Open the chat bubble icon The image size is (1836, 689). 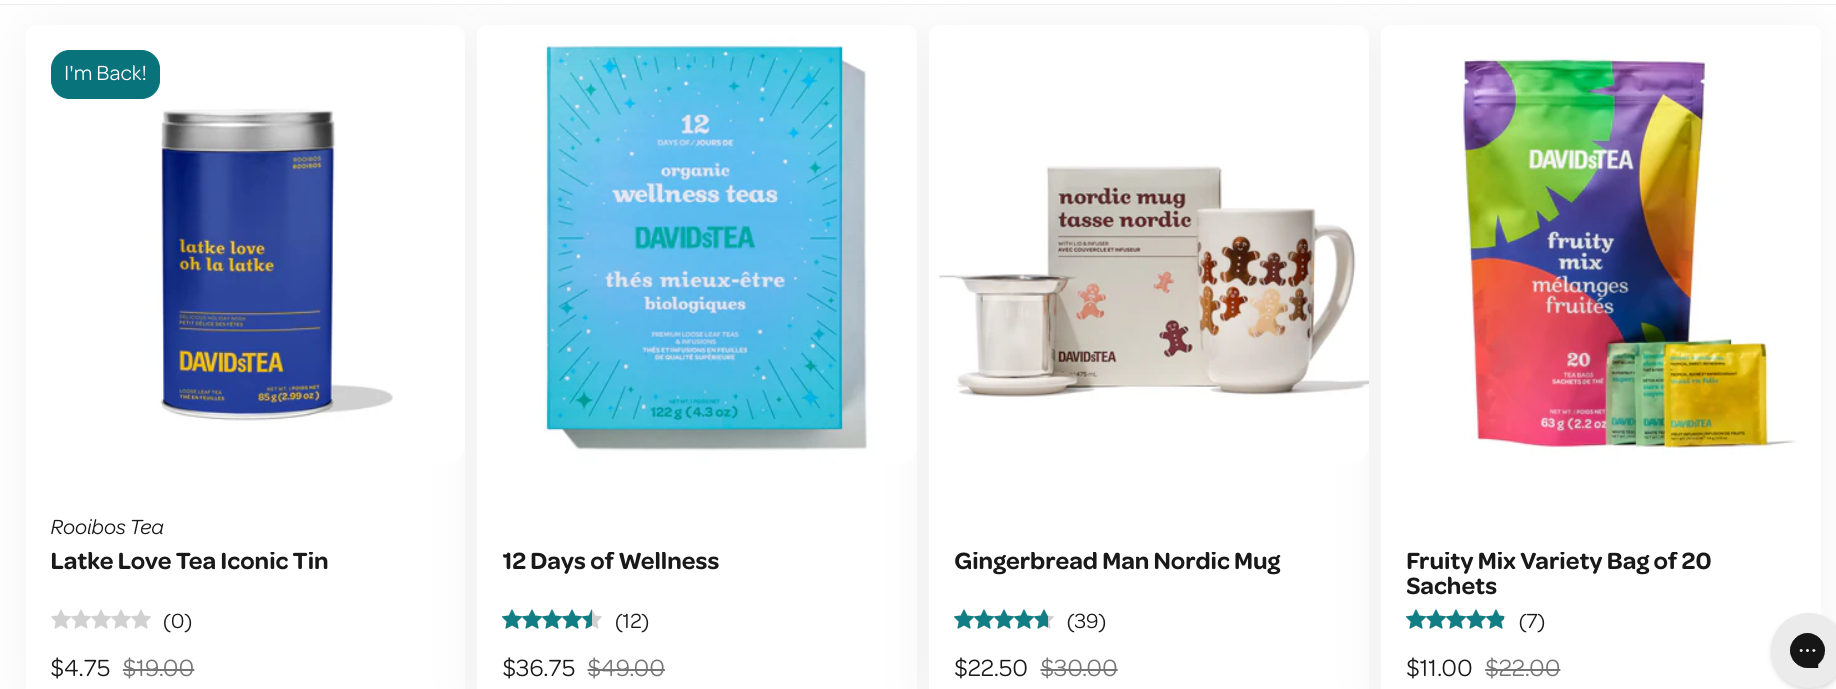point(1806,651)
